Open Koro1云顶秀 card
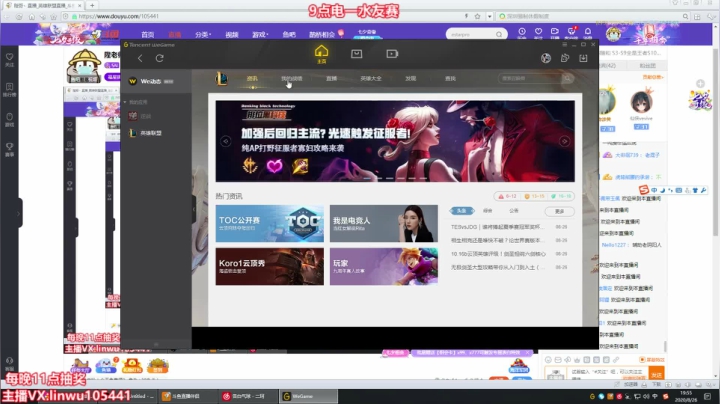720x404 pixels. (270, 267)
